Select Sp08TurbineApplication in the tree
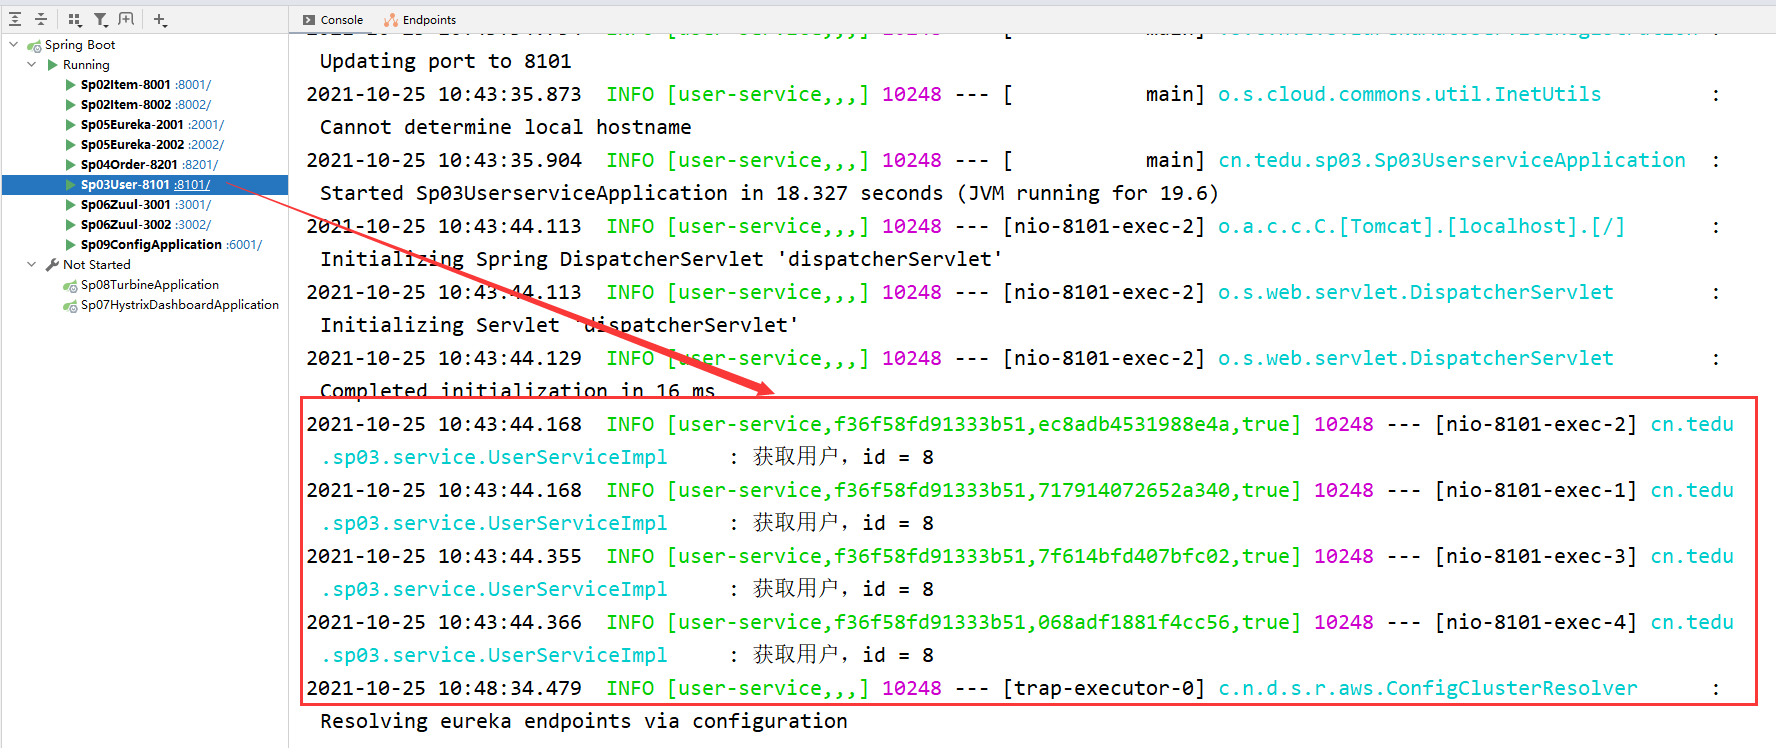Viewport: 1776px width, 748px height. coord(150,285)
